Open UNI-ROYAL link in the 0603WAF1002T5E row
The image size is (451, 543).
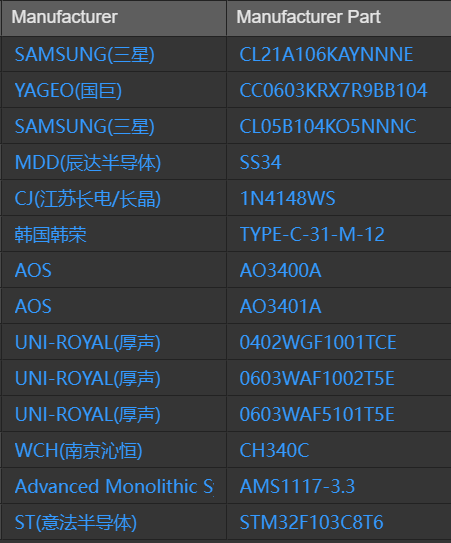click(88, 379)
